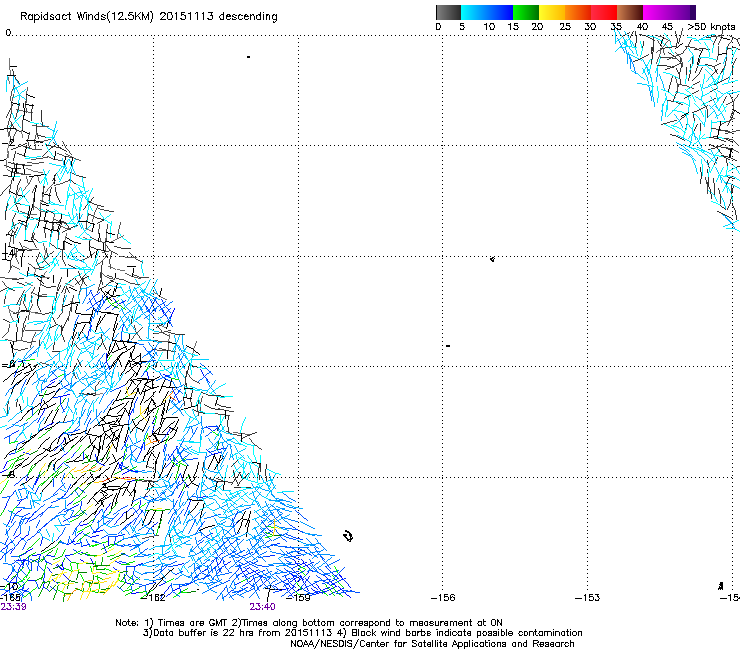Click the '10' legend label
Viewport: 740px width, 650px height.
(489, 27)
